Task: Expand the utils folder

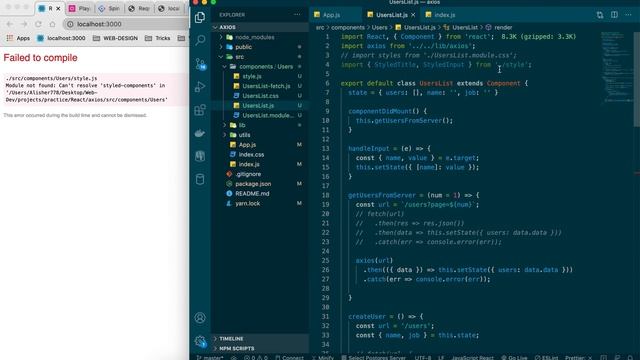Action: point(260,135)
